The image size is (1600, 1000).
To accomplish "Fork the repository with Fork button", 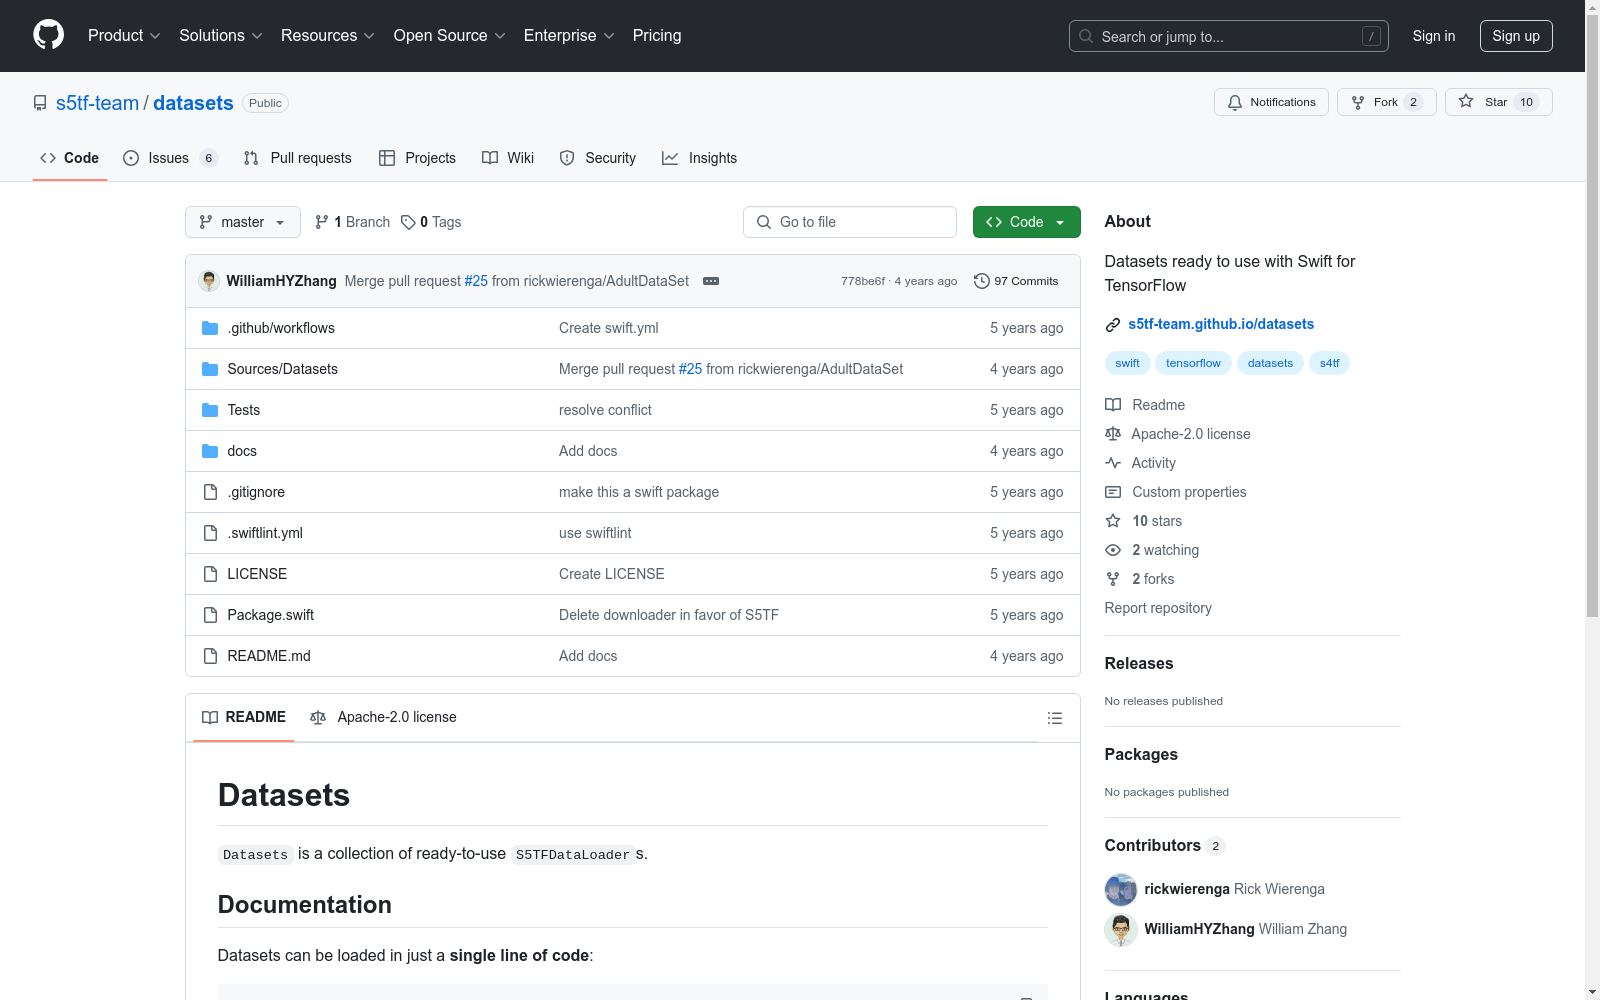I will point(1386,102).
